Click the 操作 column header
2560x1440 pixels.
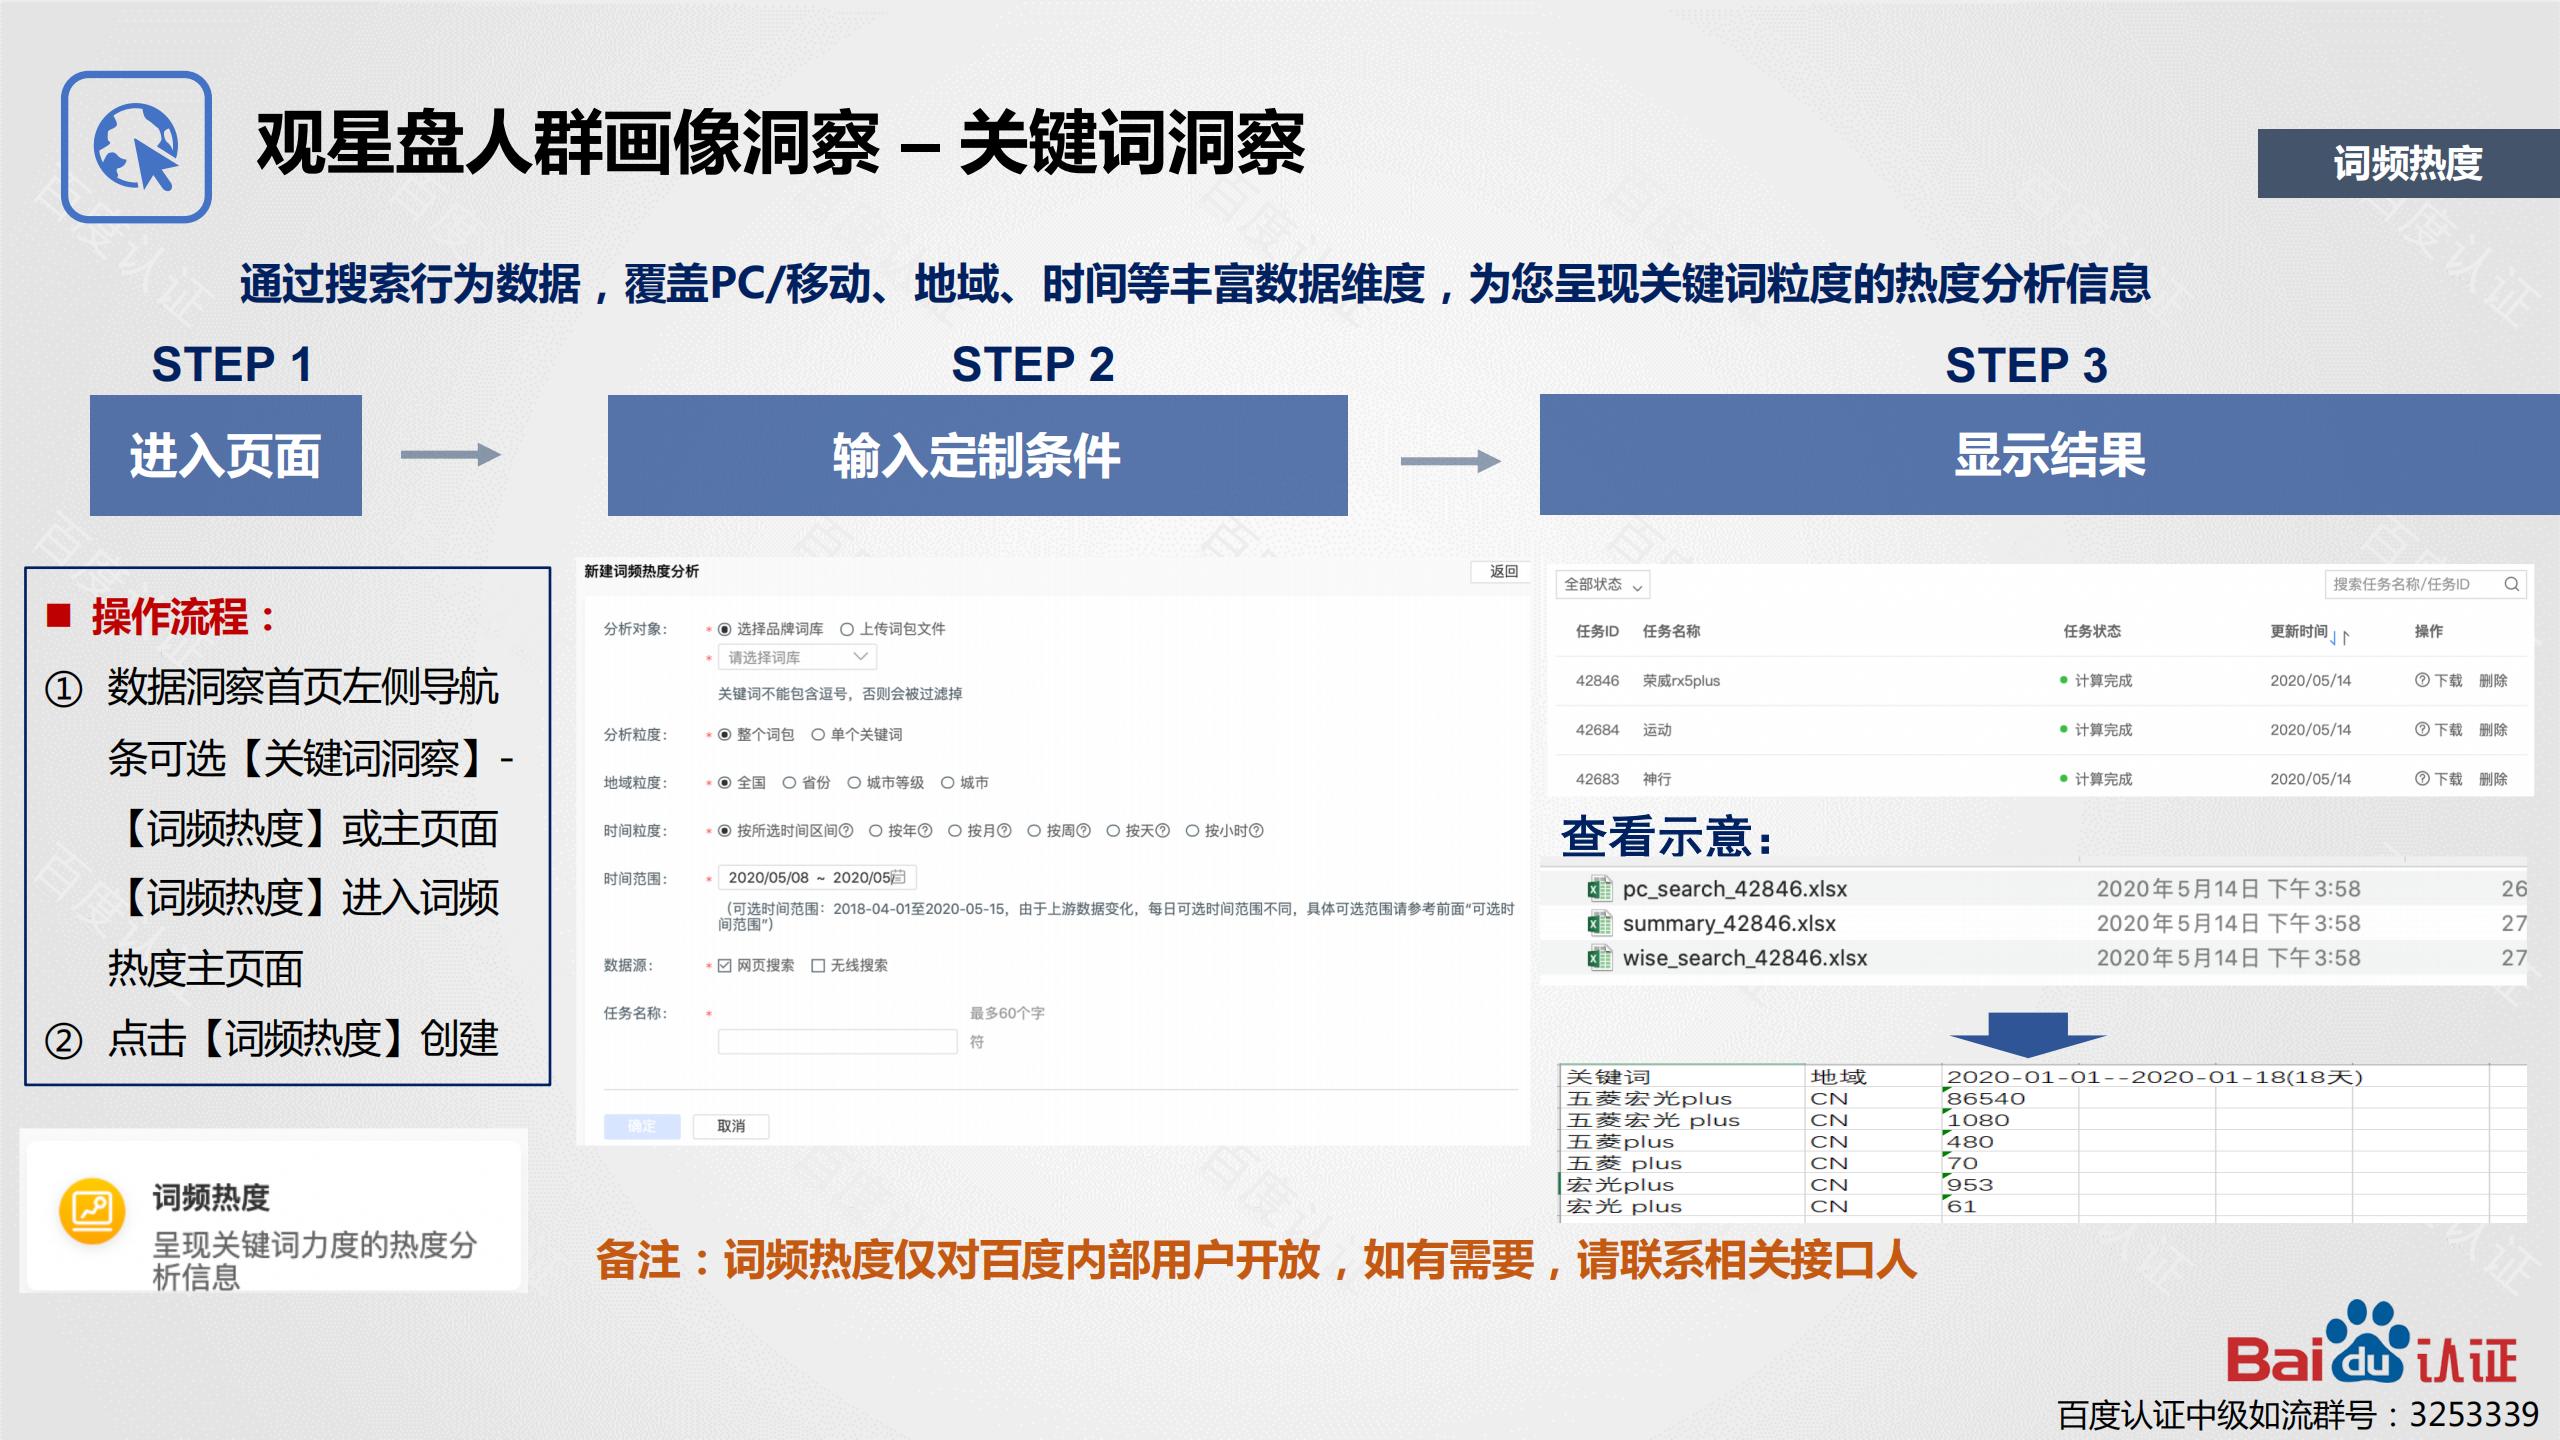click(2428, 631)
